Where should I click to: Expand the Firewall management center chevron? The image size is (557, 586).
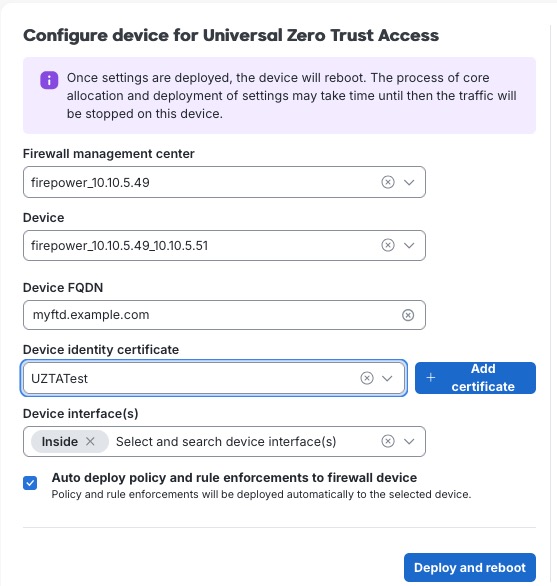[x=409, y=182]
